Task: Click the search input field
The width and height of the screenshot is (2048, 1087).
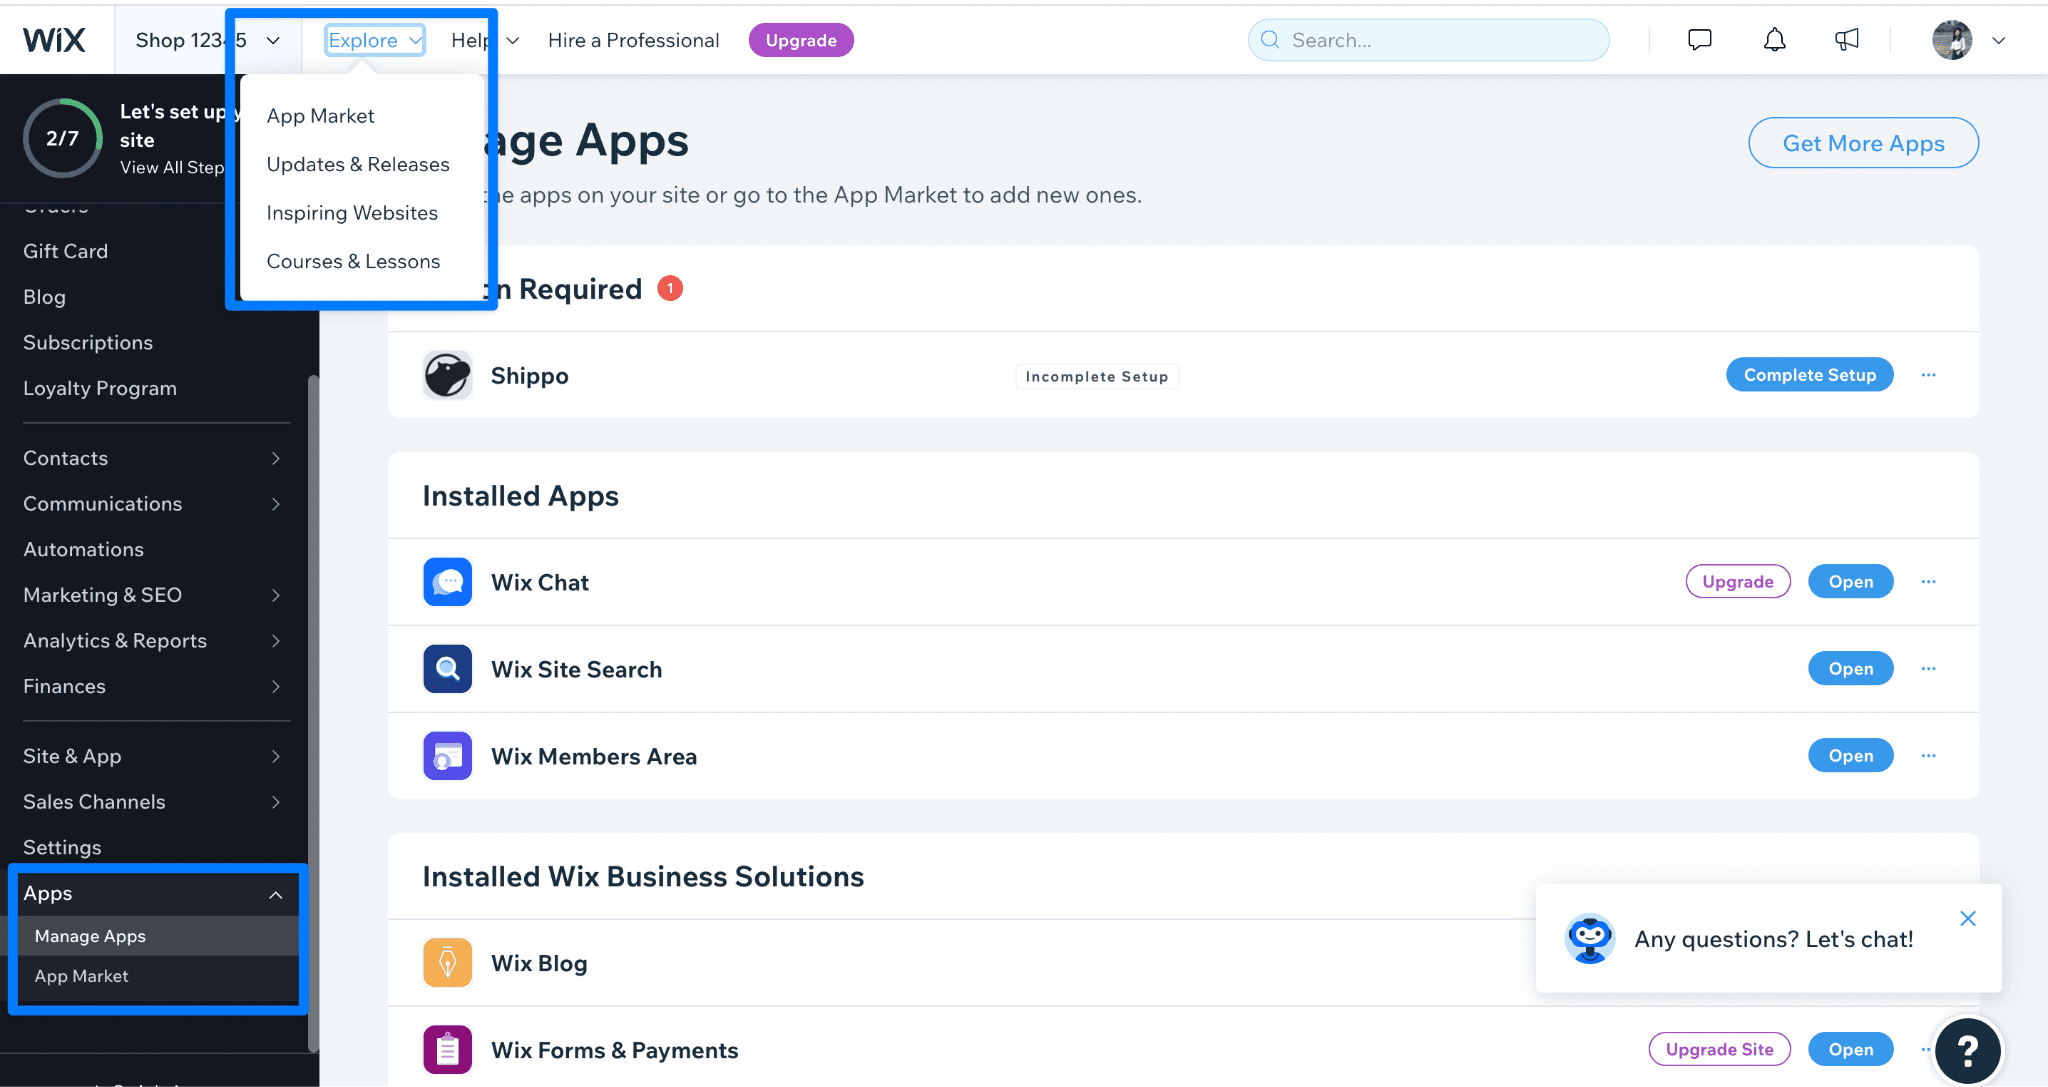Action: click(x=1429, y=39)
